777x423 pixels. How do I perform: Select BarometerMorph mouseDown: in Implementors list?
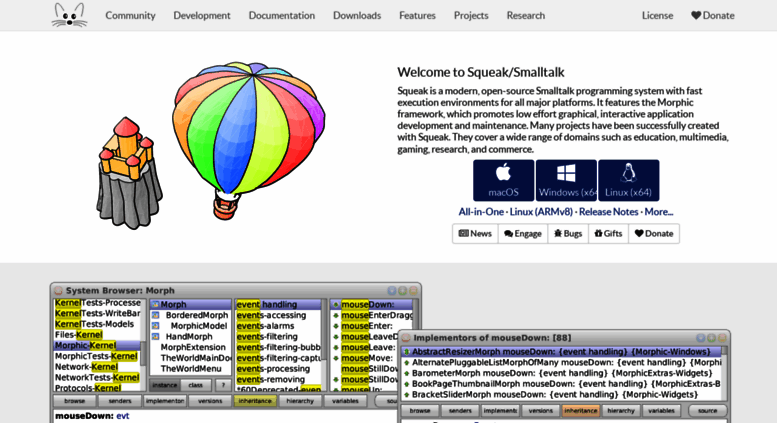[x=561, y=373]
